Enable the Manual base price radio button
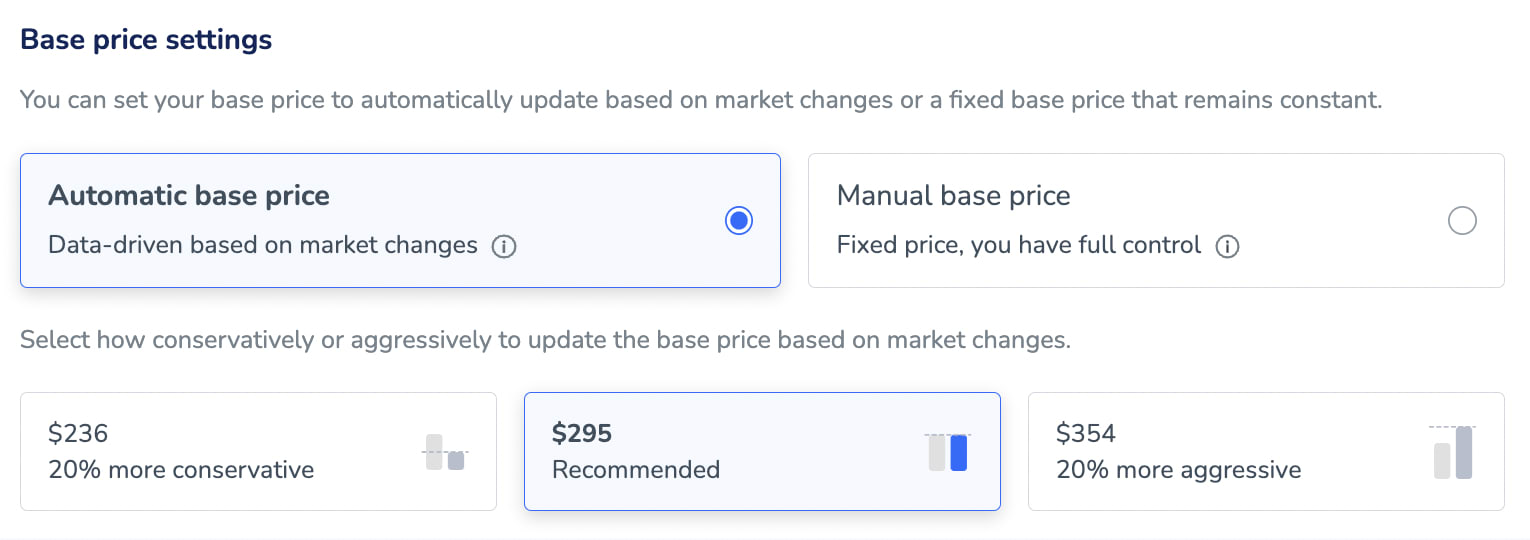The image size is (1530, 540). [x=1461, y=221]
